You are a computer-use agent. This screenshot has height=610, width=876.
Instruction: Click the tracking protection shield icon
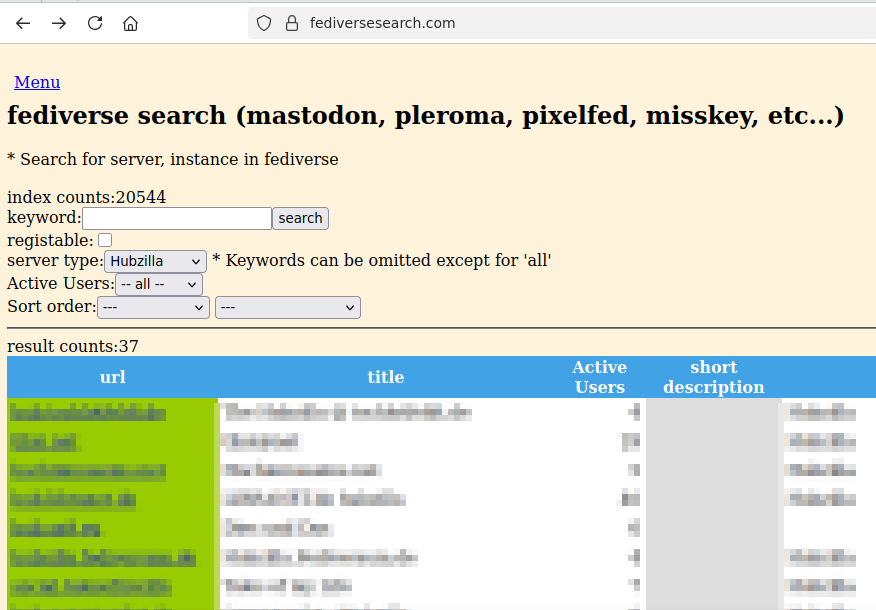tap(264, 23)
